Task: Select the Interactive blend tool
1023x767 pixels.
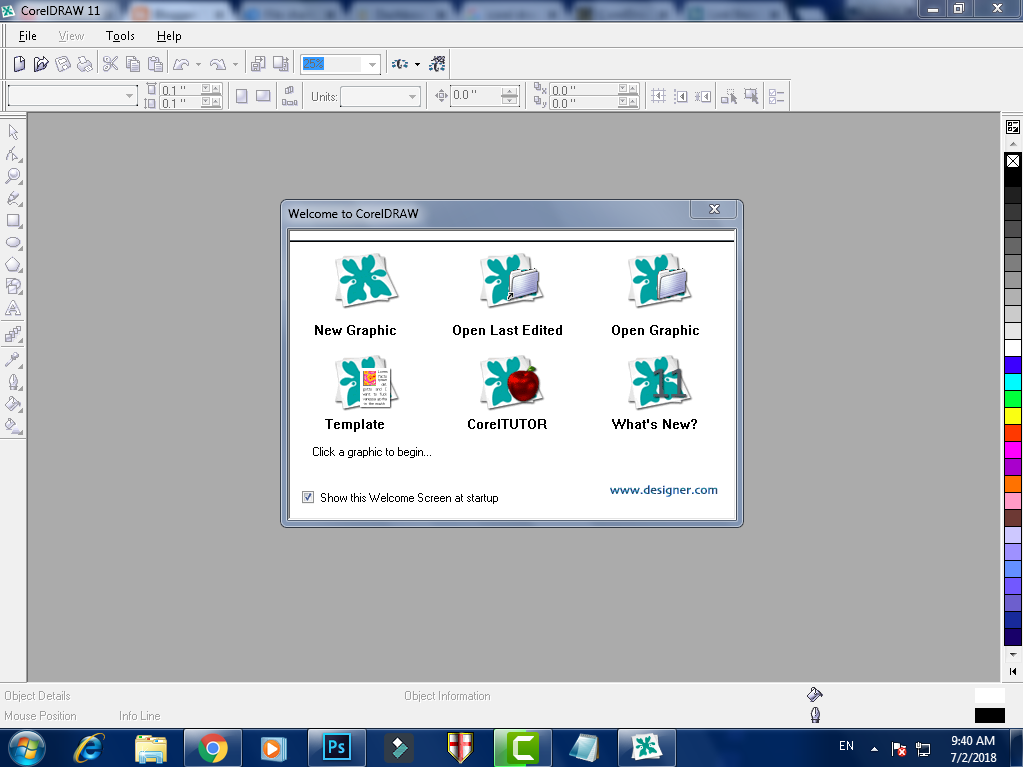Action: (13, 335)
